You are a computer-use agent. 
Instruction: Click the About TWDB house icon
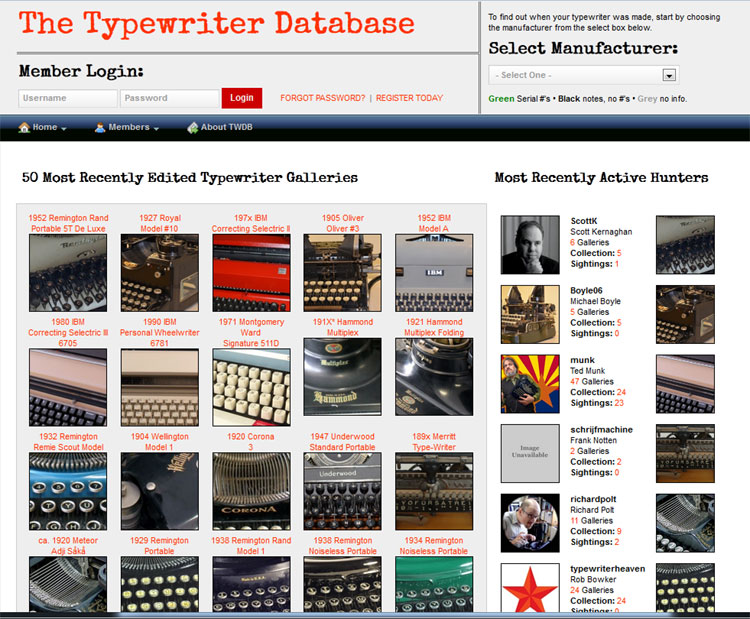tap(192, 128)
